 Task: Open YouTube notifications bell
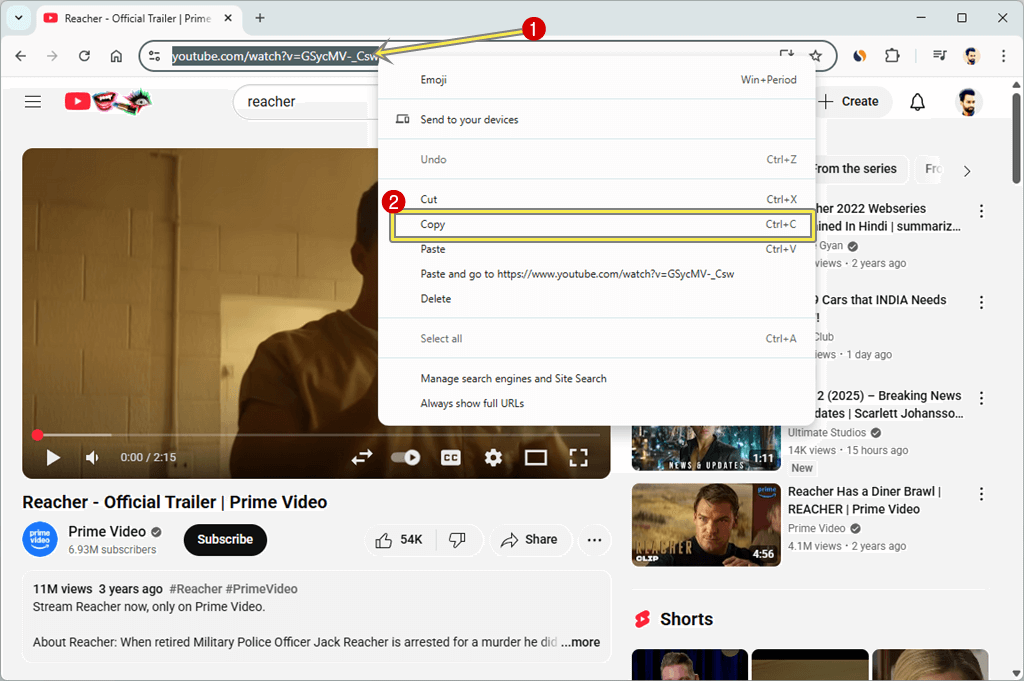(x=918, y=101)
